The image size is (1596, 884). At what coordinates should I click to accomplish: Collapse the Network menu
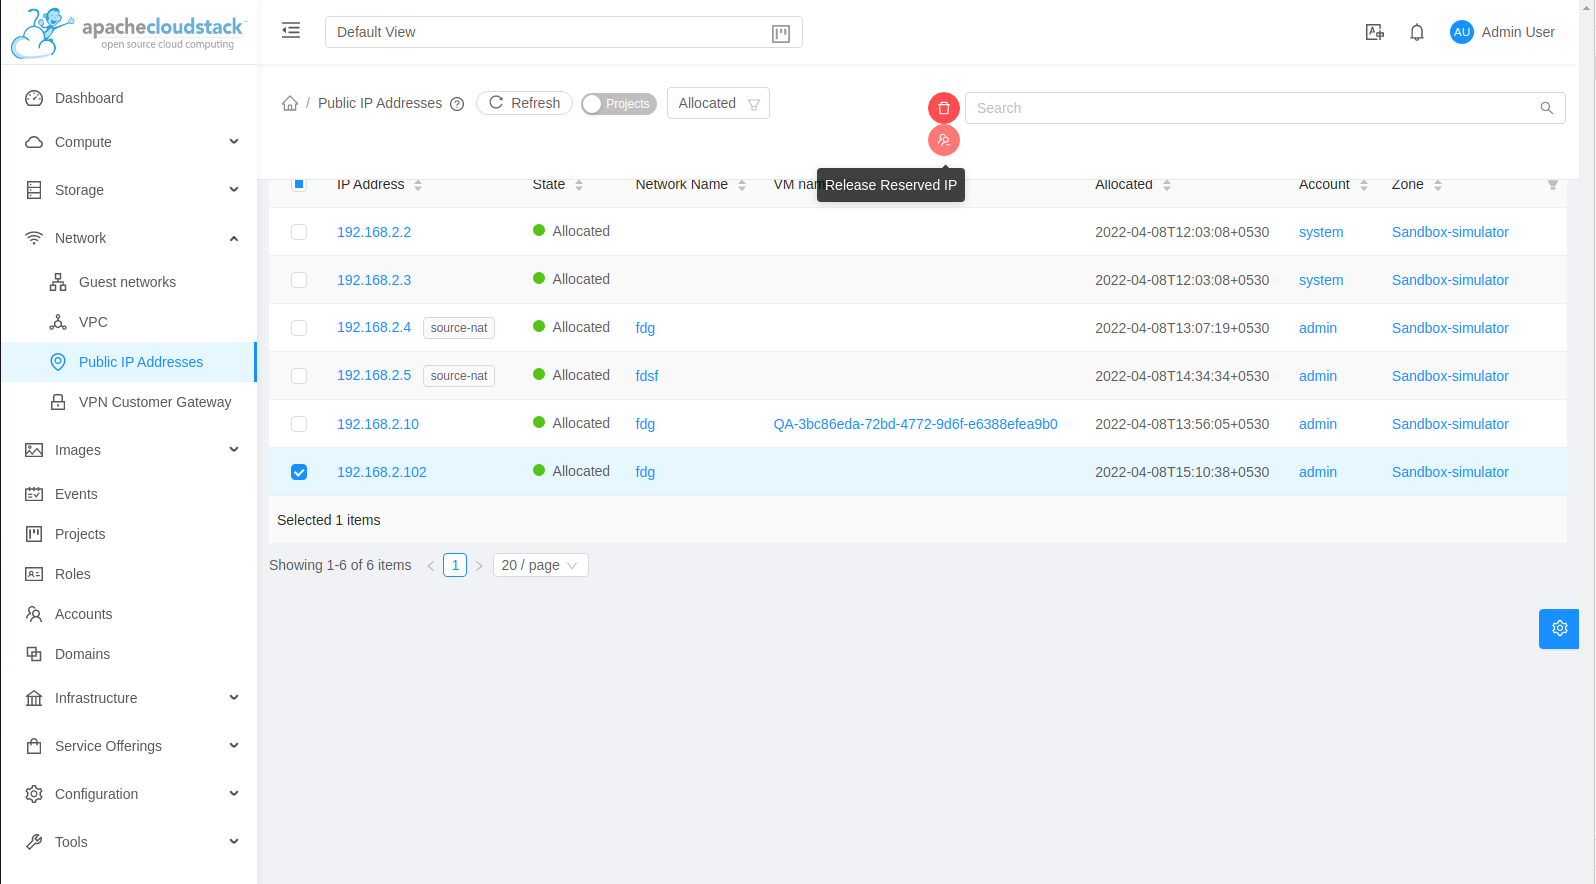pos(129,238)
